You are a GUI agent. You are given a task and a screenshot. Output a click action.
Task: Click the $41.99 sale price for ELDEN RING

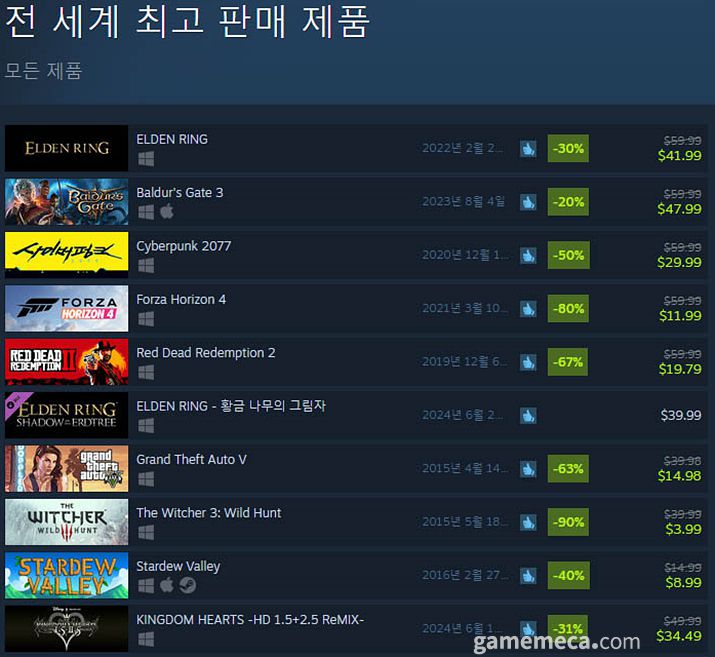click(679, 155)
